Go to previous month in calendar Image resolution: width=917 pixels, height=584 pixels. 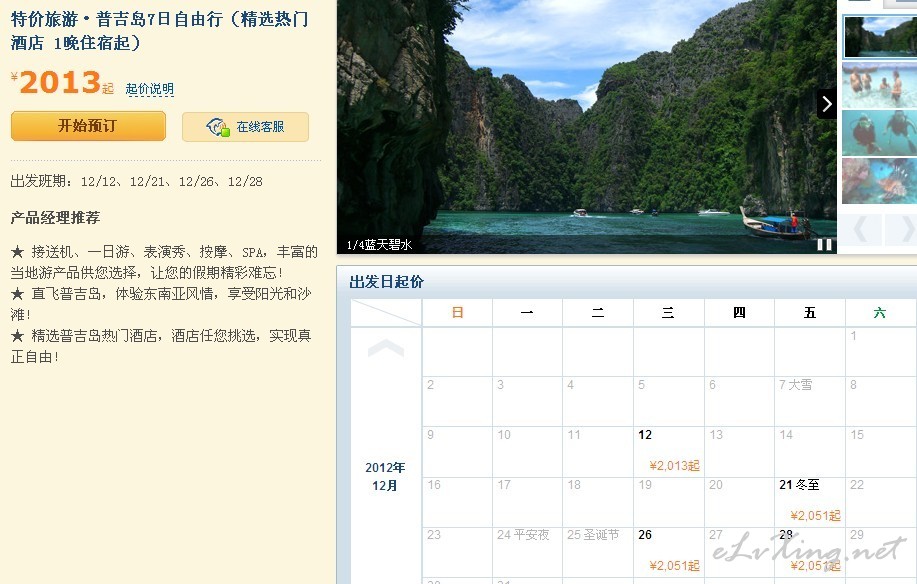coord(386,348)
